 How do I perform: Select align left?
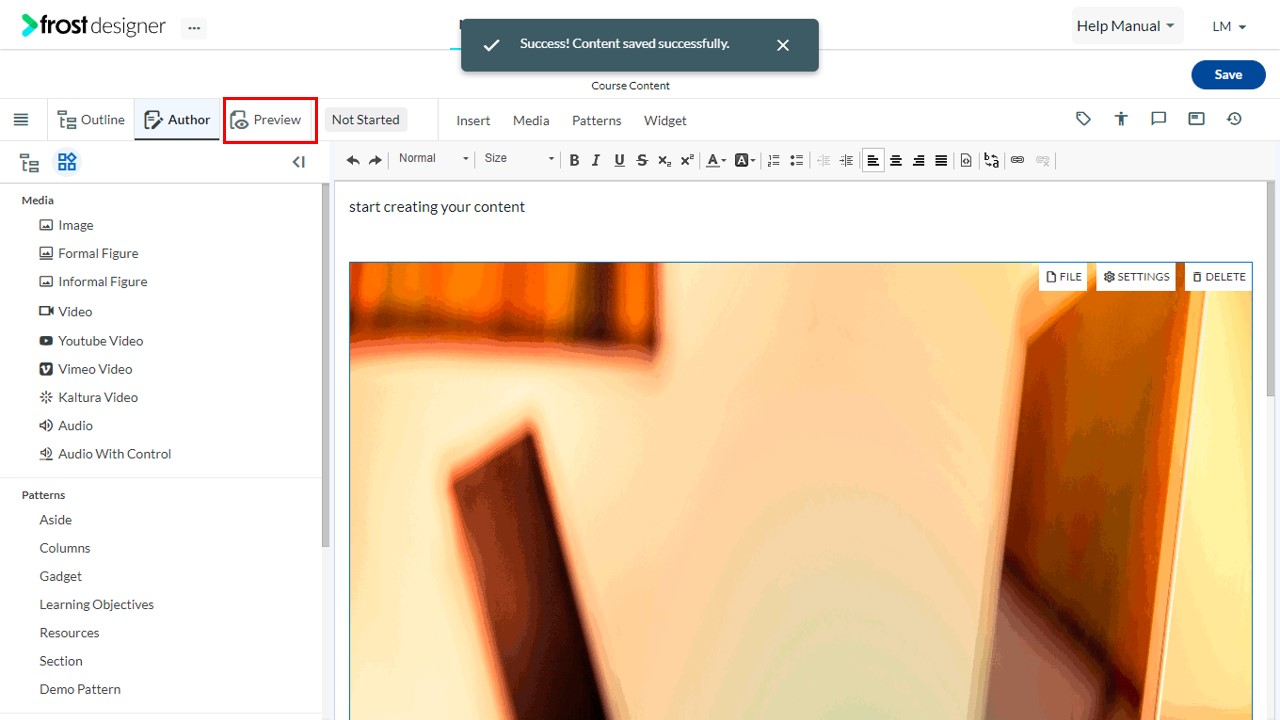point(873,160)
